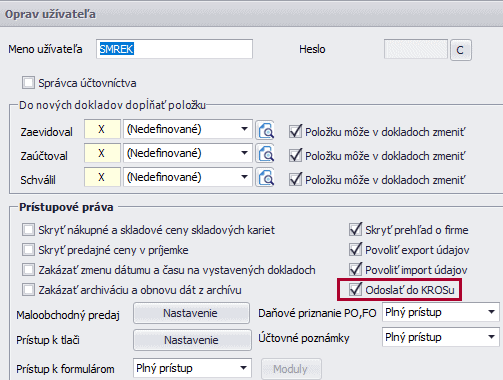
Task: Open the lookup icon beside Schválil dropdown
Action: point(265,178)
